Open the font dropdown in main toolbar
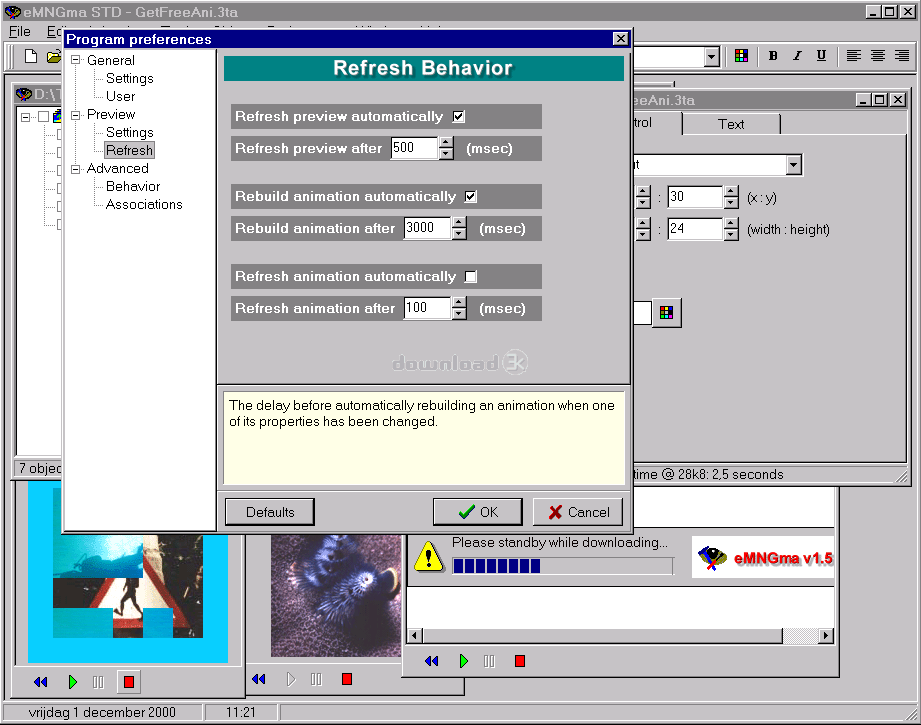This screenshot has height=725, width=921. (x=711, y=57)
